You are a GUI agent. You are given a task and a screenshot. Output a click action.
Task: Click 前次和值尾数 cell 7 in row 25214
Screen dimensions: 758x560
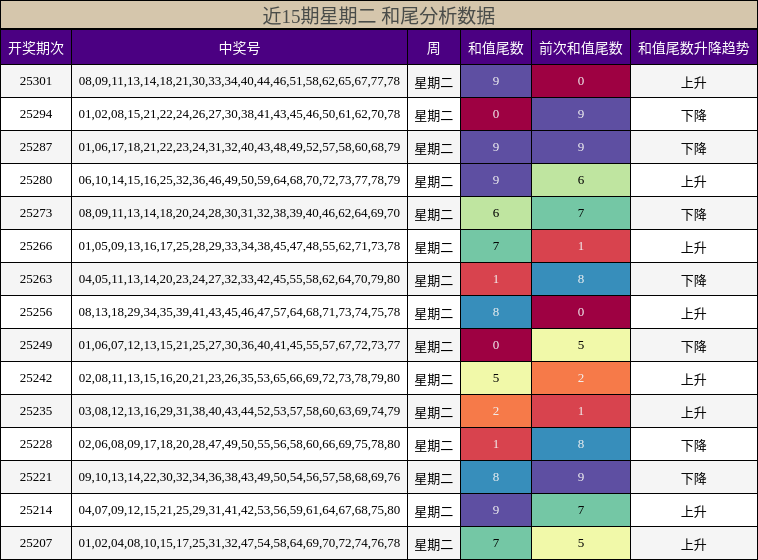[x=581, y=510]
